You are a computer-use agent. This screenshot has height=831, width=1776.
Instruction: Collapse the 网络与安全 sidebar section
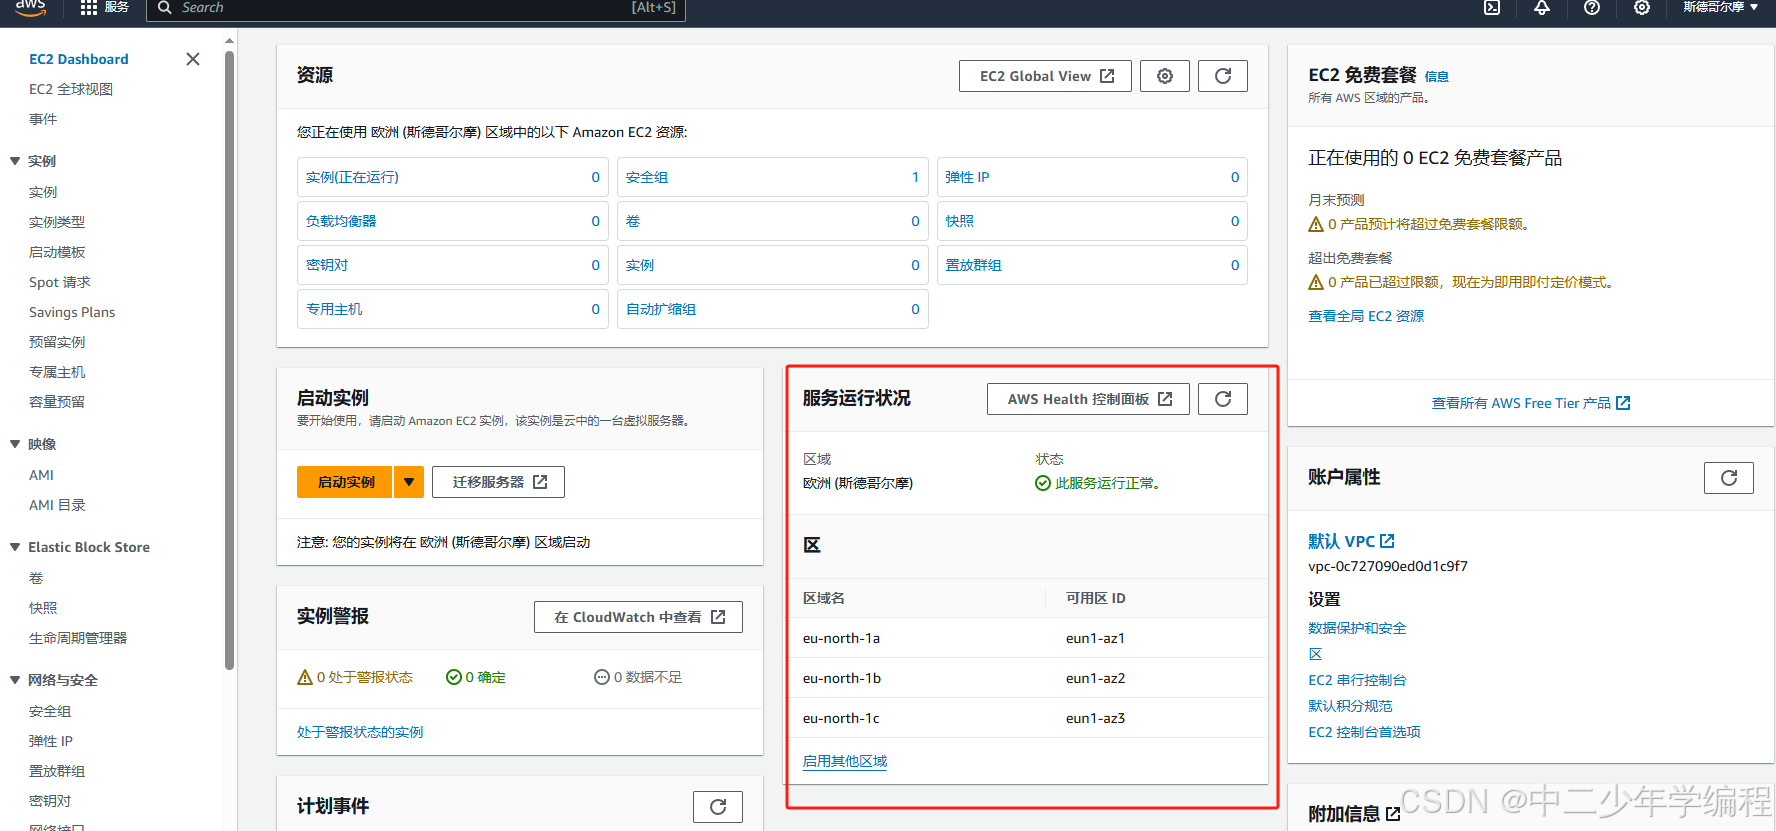(x=15, y=680)
